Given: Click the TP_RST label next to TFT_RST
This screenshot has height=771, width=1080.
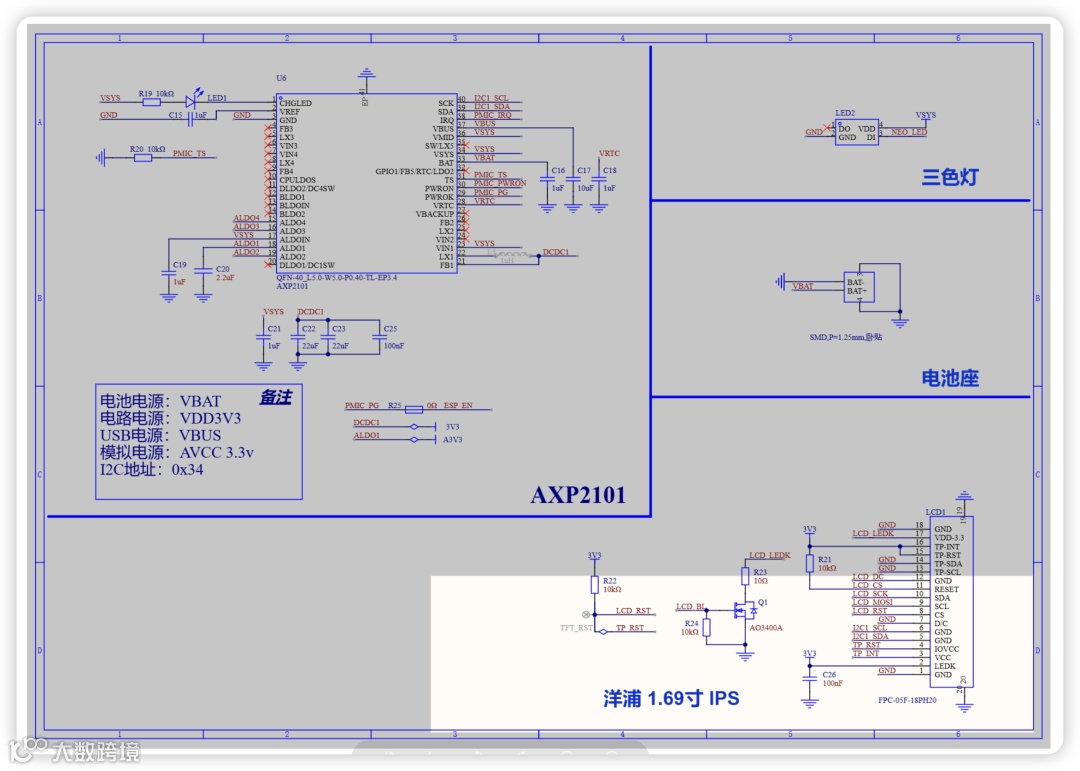Looking at the screenshot, I should [x=630, y=628].
